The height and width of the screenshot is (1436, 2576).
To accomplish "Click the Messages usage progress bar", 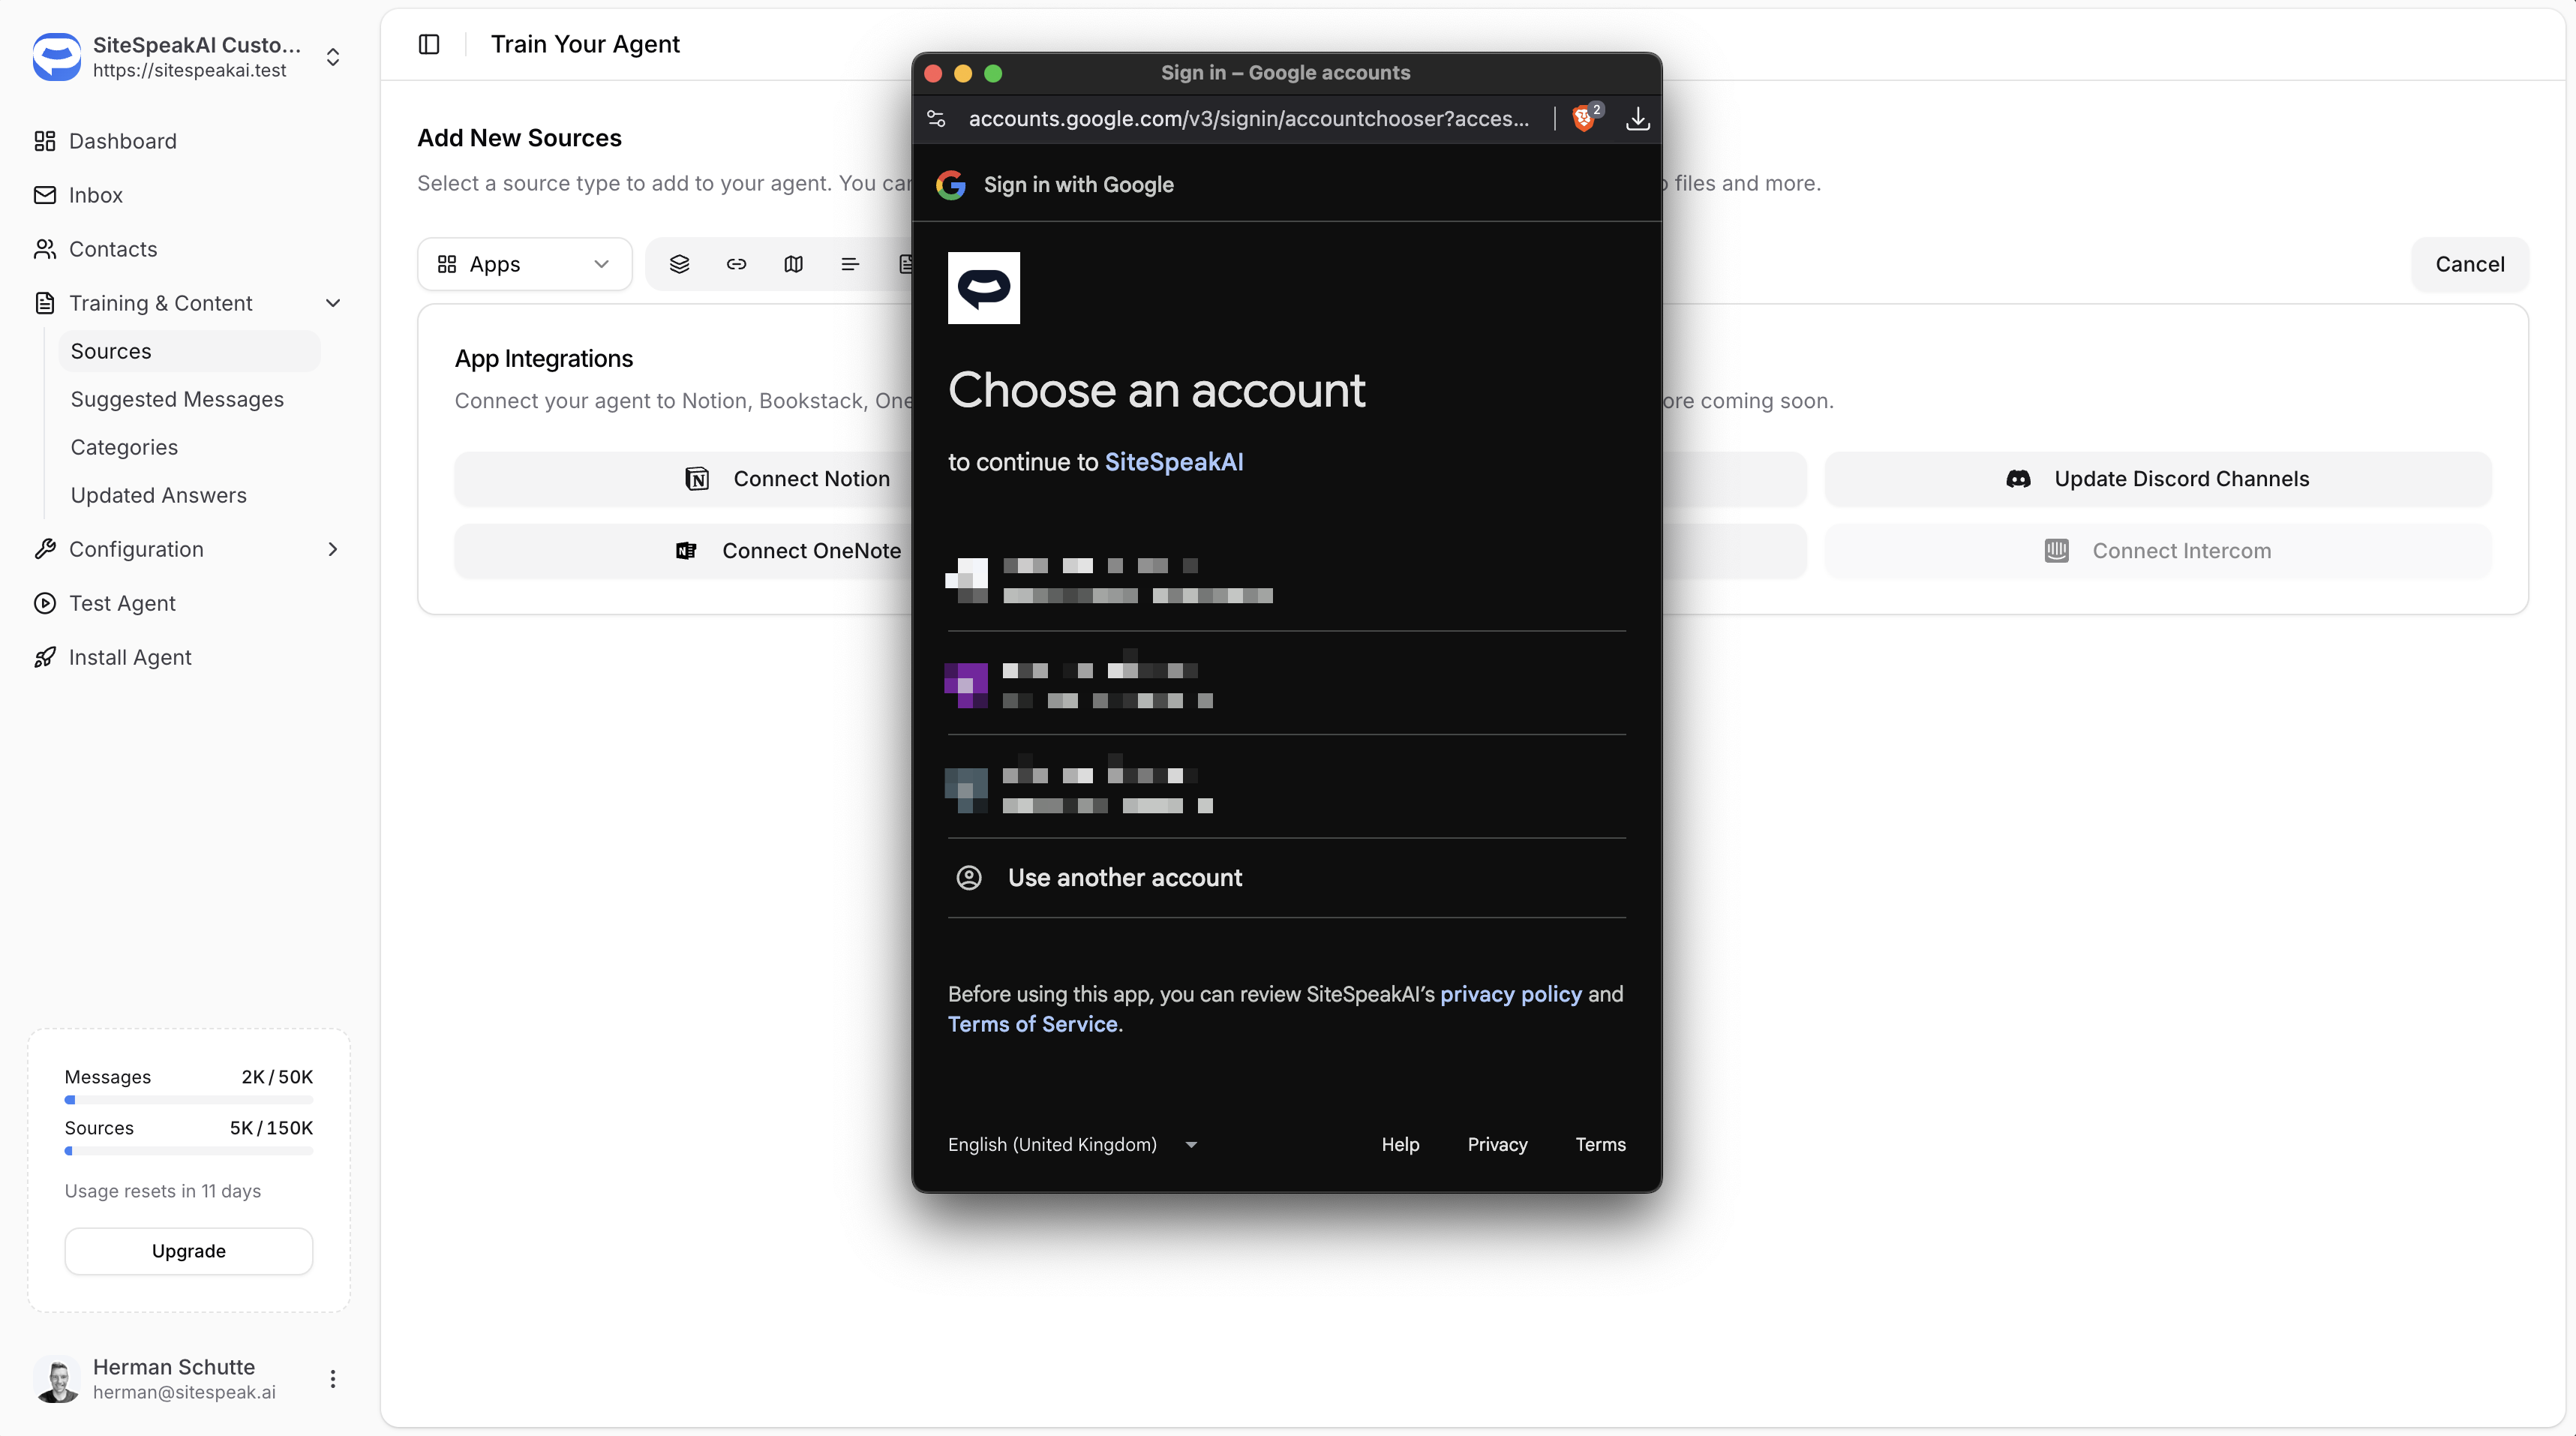I will (188, 1100).
